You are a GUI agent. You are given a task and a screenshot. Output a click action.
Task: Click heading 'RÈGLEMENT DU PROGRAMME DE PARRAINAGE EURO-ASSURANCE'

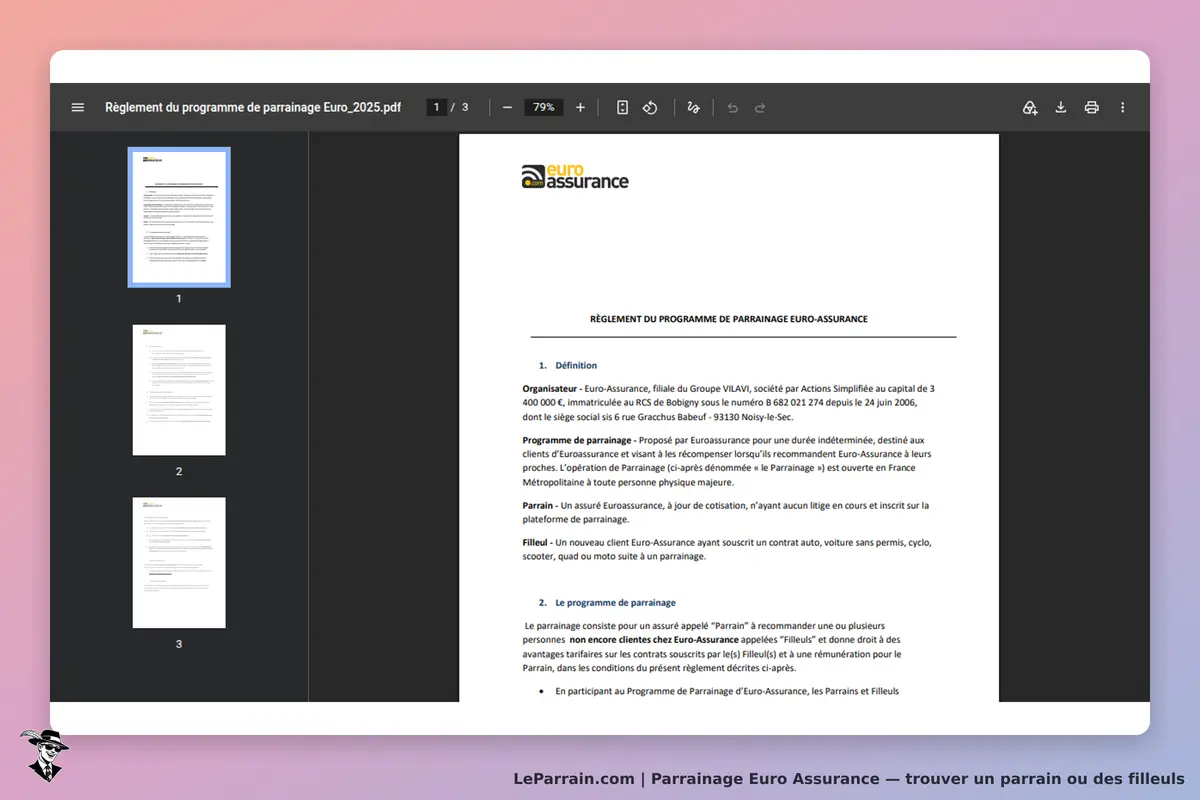point(729,319)
